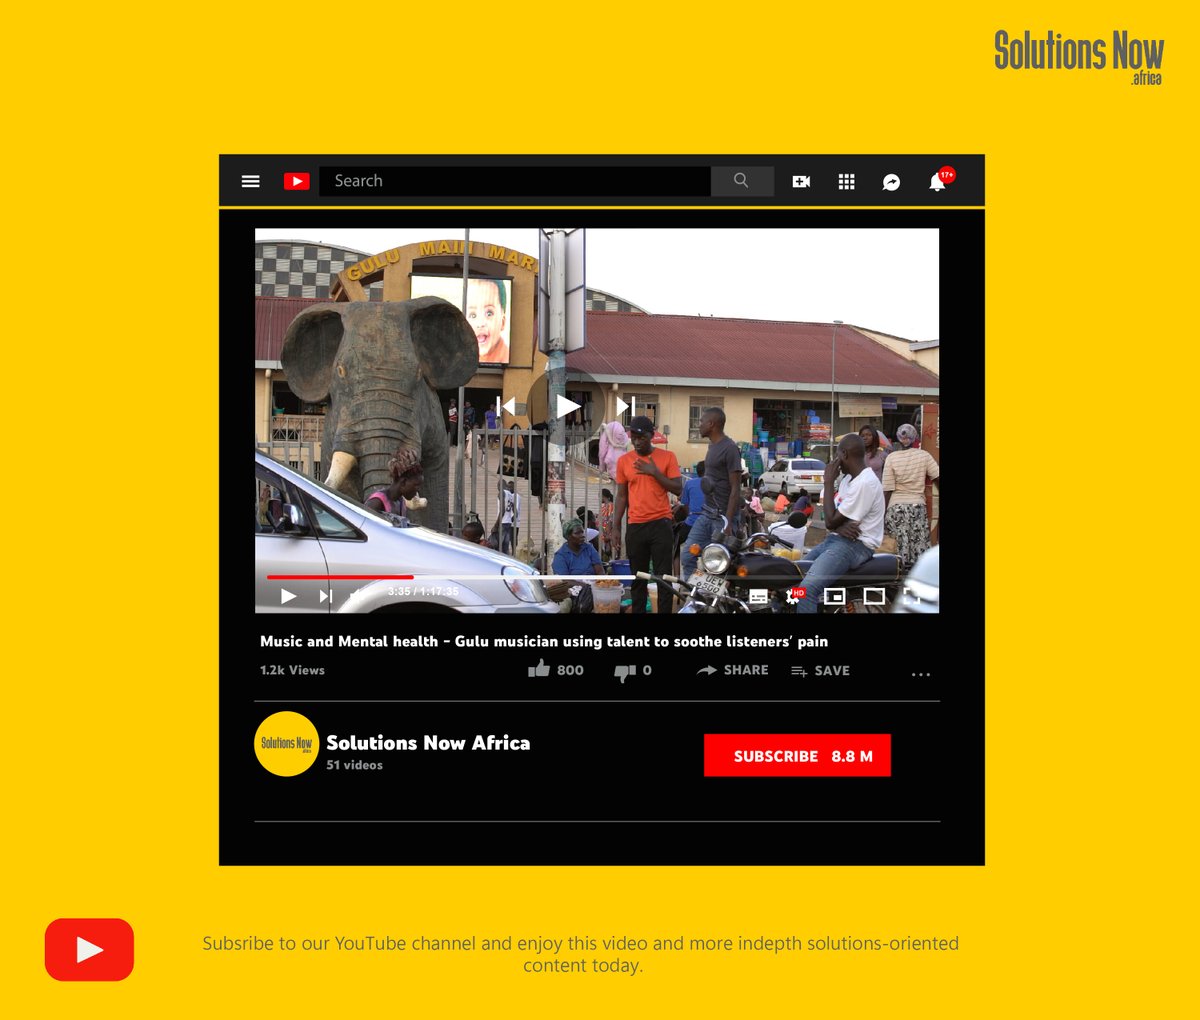Viewport: 1200px width, 1020px height.
Task: Focus the Search input field
Action: point(515,181)
